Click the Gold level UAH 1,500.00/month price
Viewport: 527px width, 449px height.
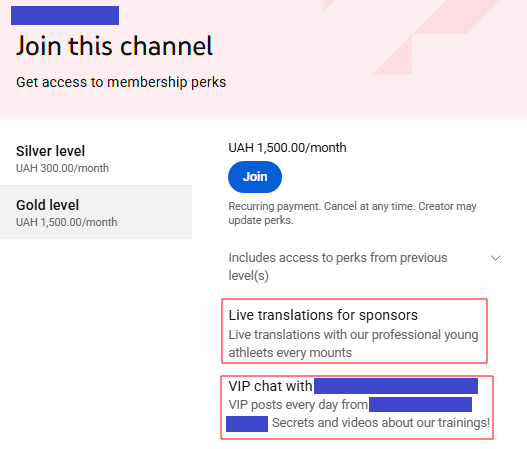(67, 222)
